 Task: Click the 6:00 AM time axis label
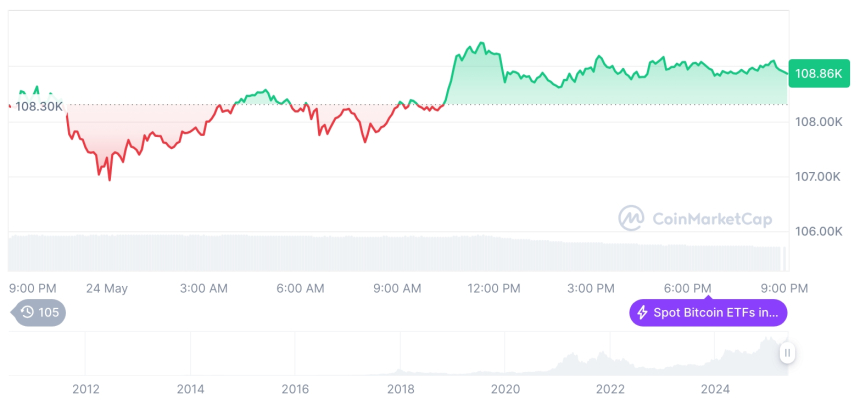(300, 288)
